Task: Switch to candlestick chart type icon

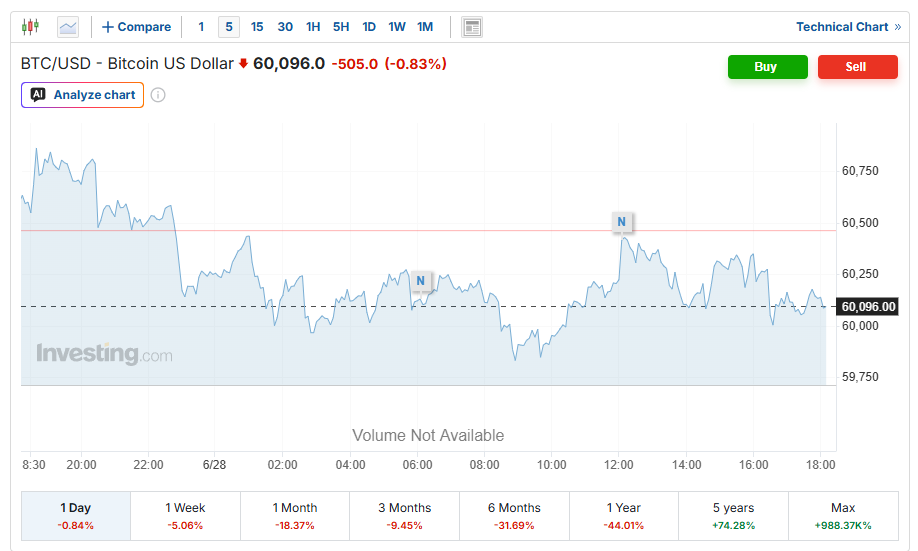Action: [x=30, y=27]
